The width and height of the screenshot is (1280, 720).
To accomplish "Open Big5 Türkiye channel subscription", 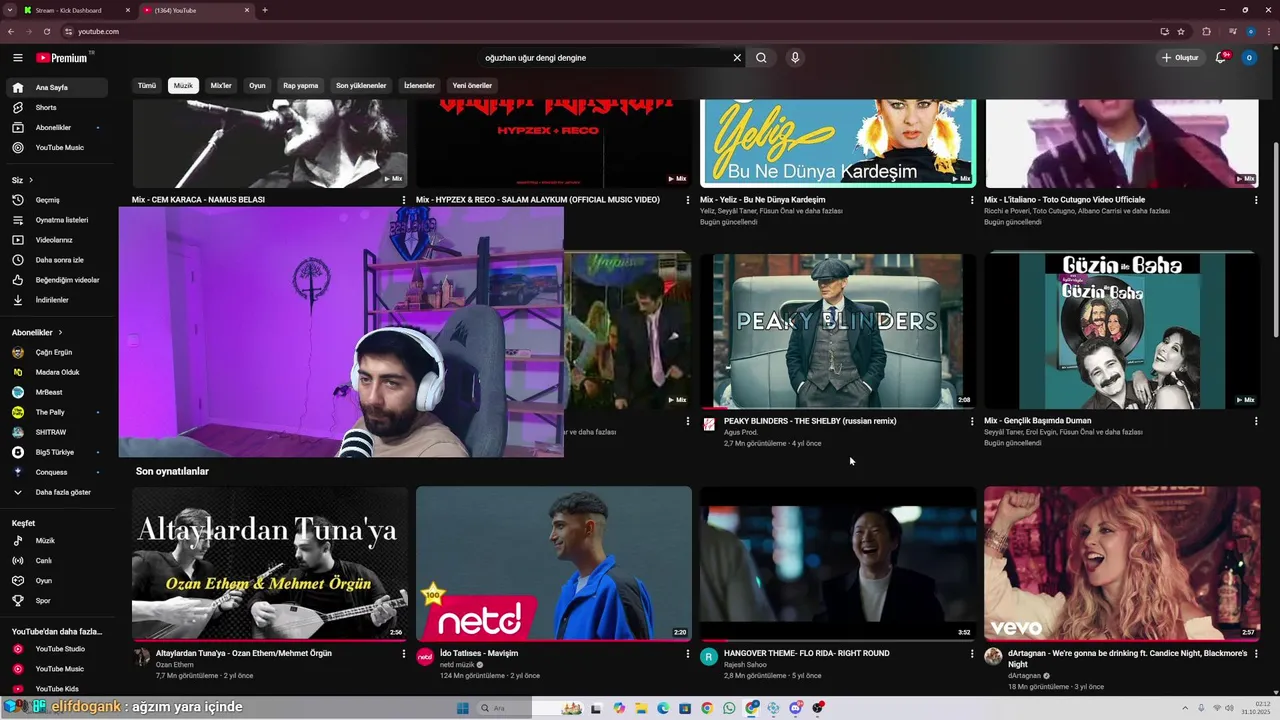I will pyautogui.click(x=57, y=452).
